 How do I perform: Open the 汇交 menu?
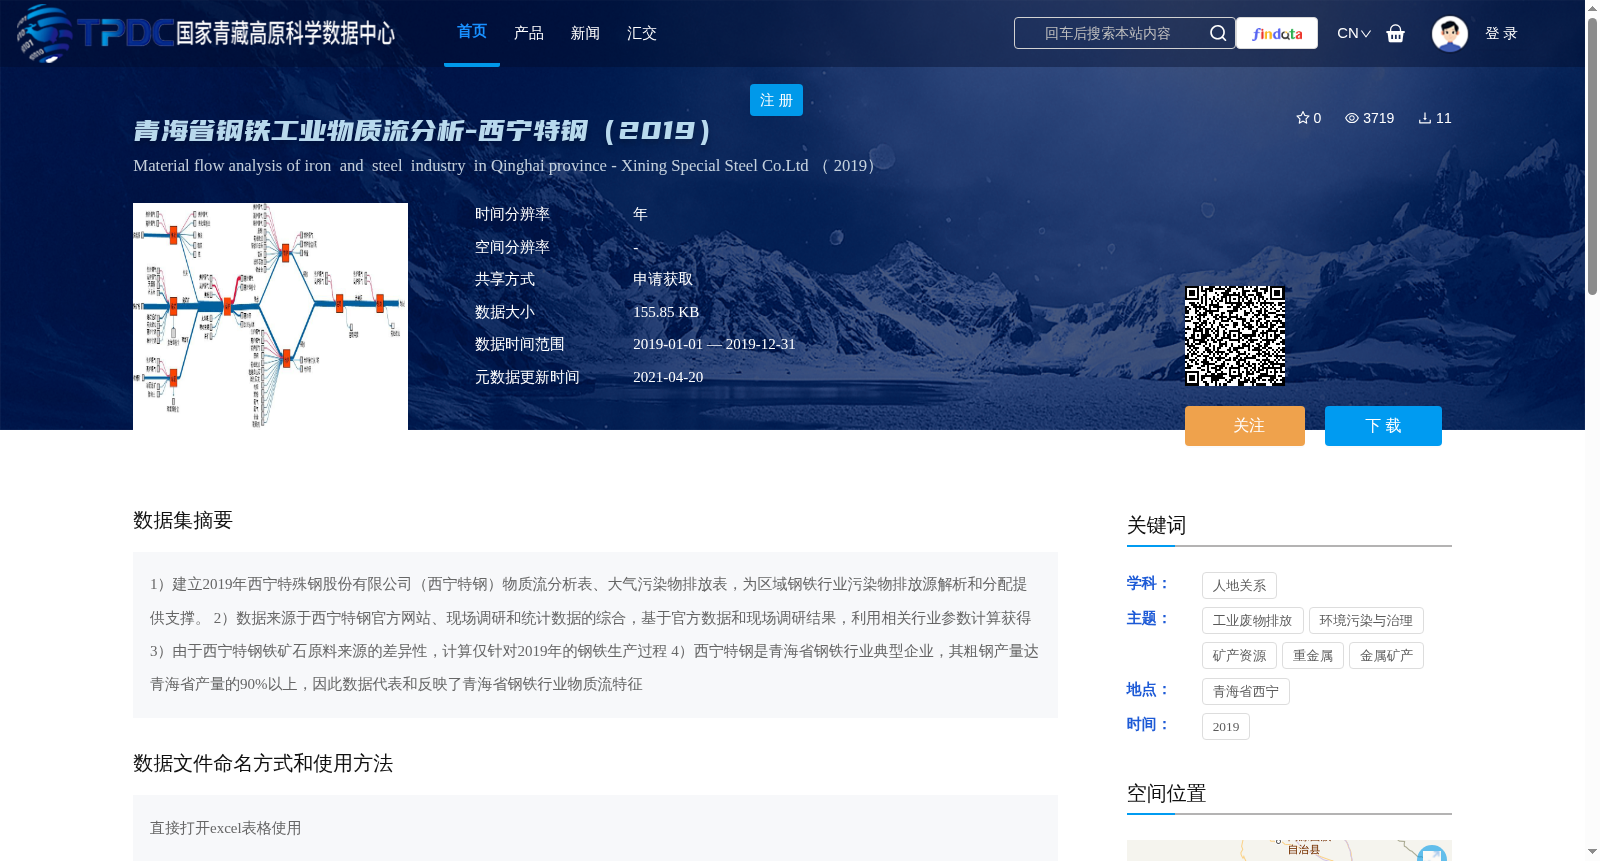click(642, 33)
